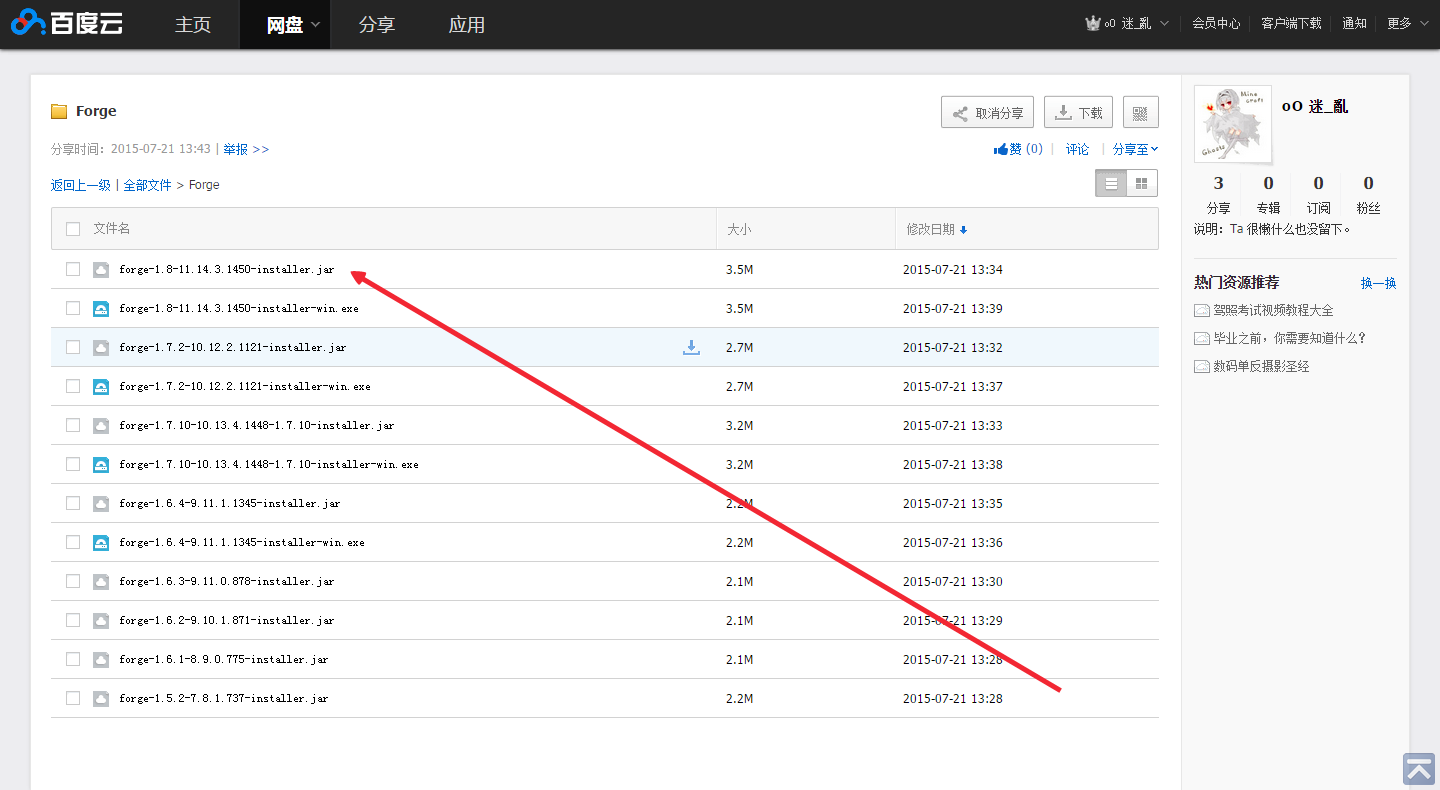Click the 下载 button

tap(1078, 113)
